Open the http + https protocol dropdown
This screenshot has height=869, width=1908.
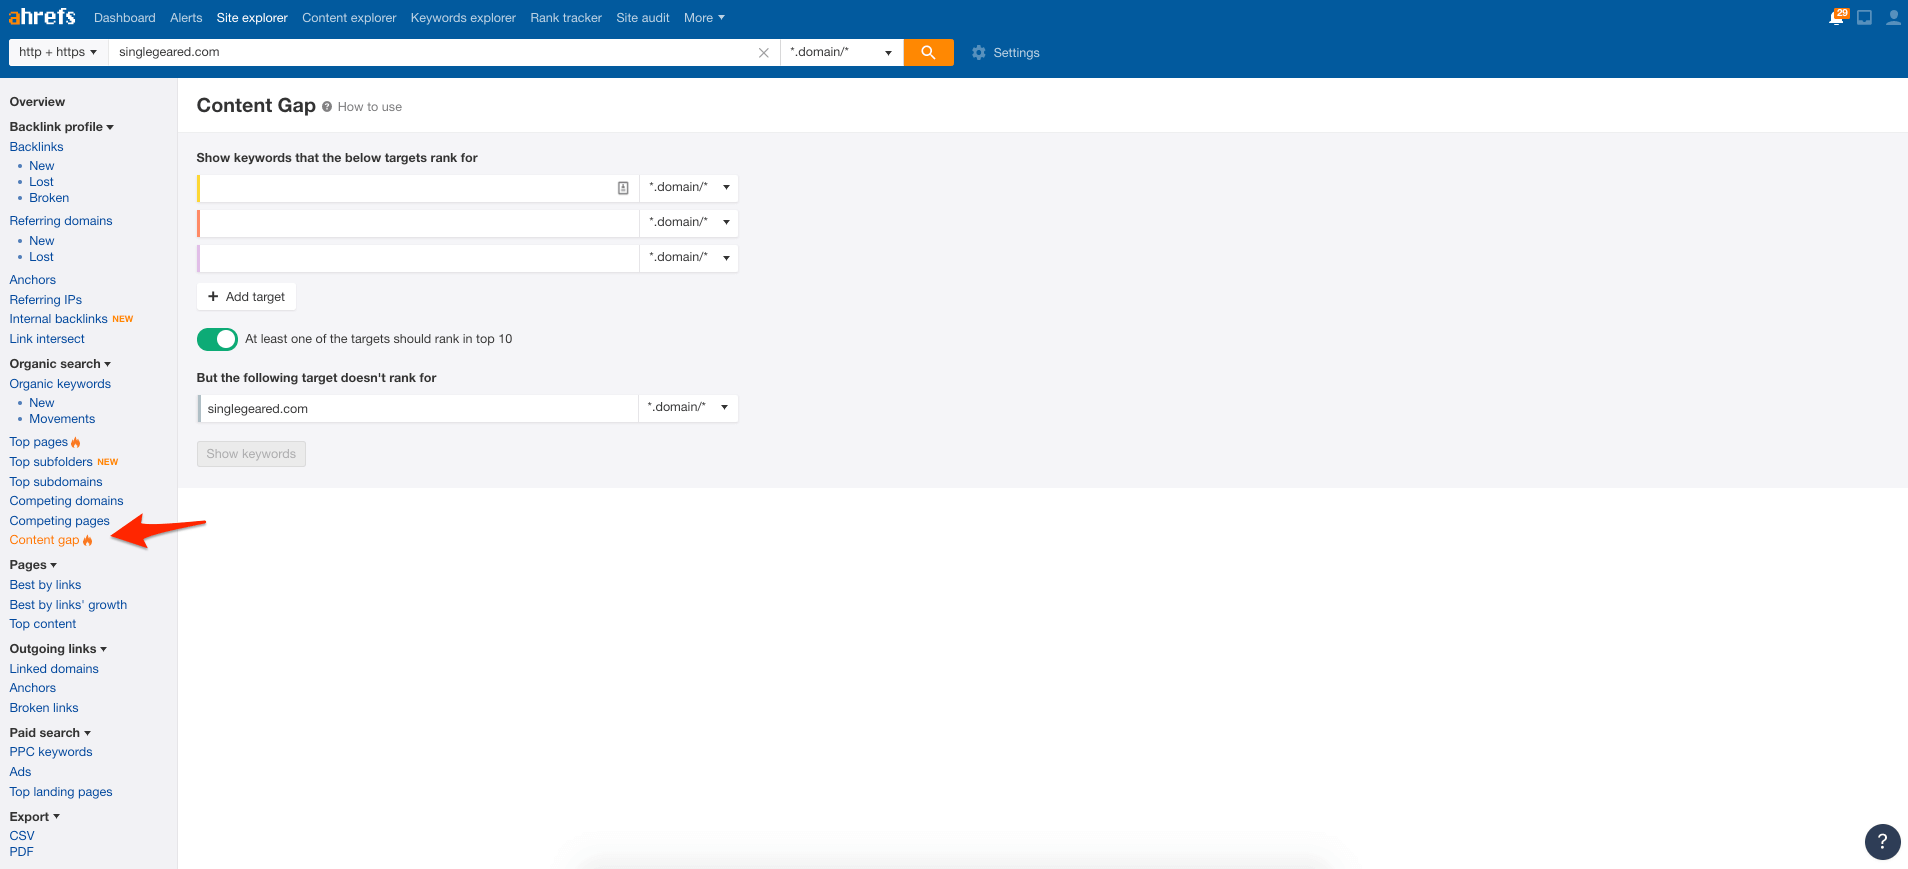[x=58, y=52]
